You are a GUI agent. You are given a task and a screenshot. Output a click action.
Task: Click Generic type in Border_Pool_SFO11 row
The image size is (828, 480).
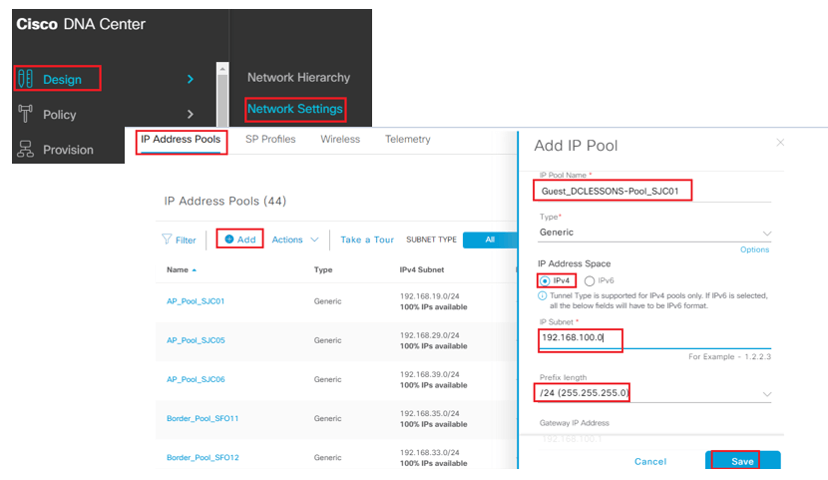click(x=327, y=419)
